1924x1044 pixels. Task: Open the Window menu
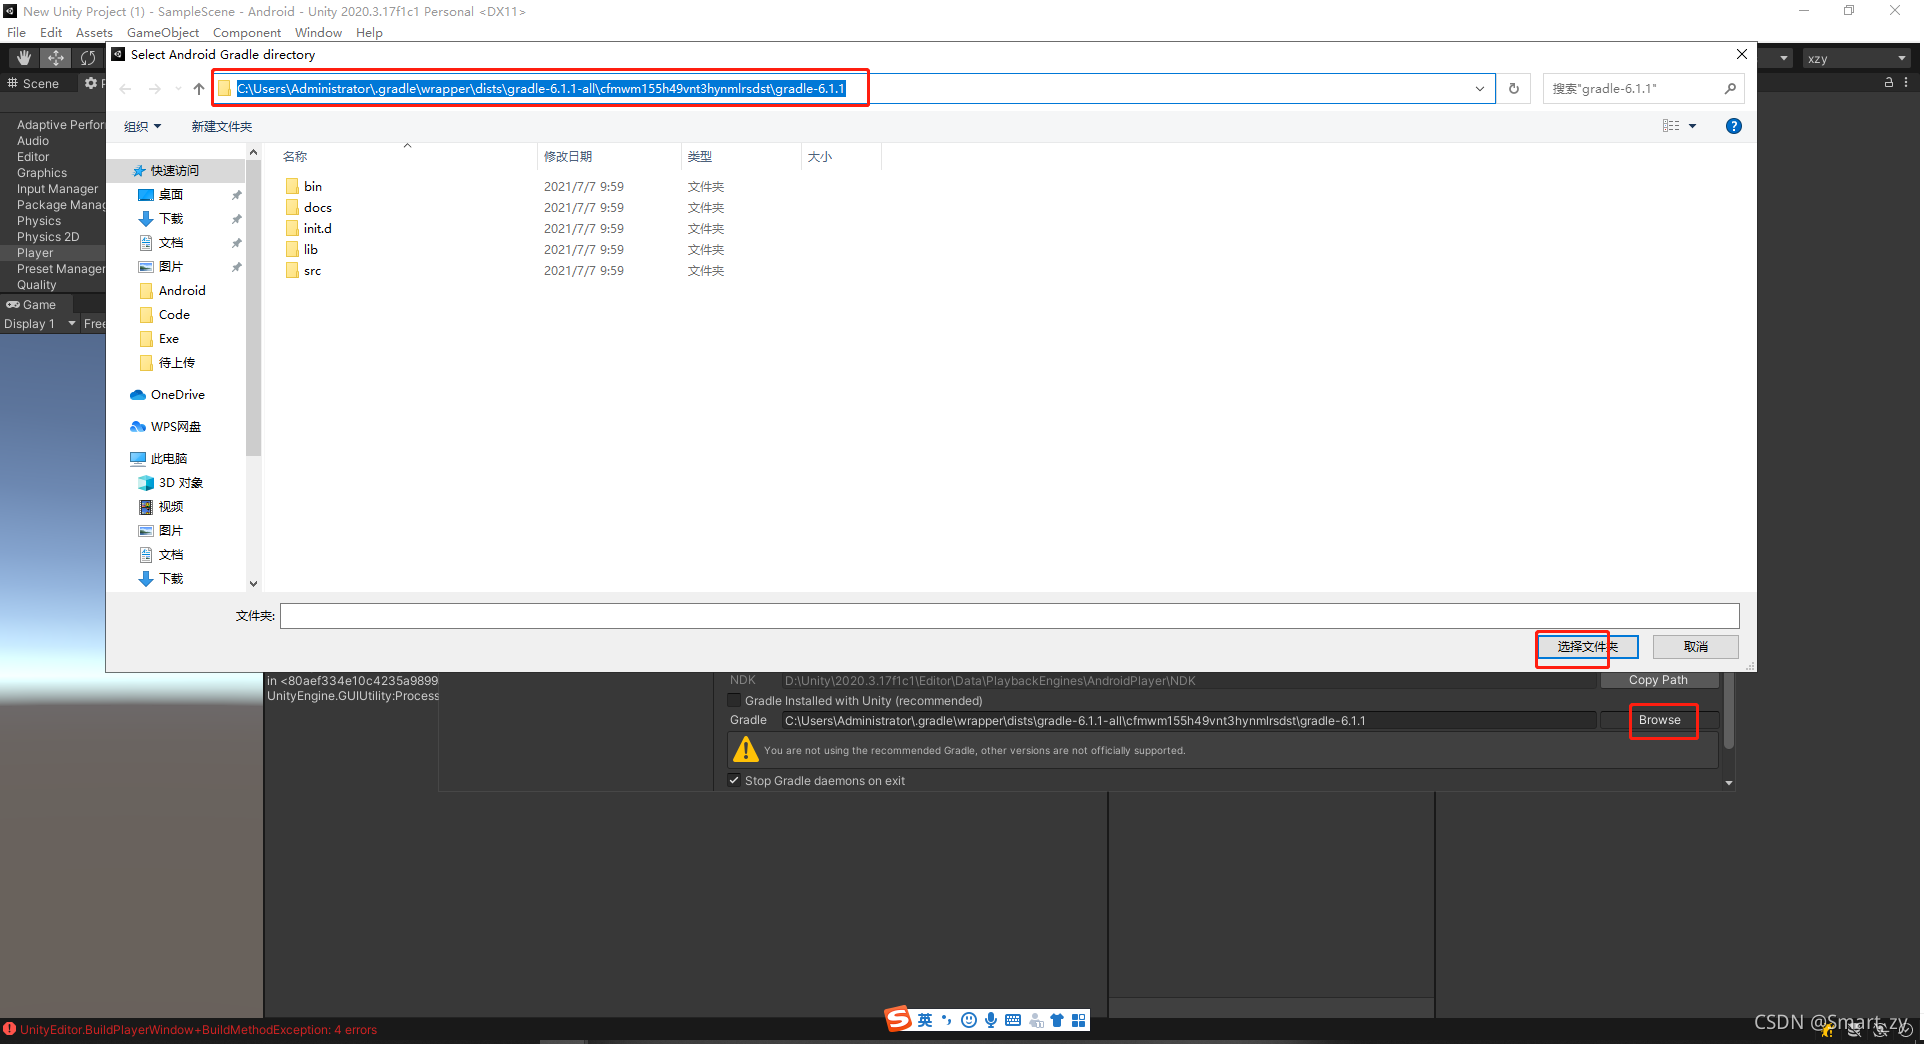pyautogui.click(x=318, y=32)
